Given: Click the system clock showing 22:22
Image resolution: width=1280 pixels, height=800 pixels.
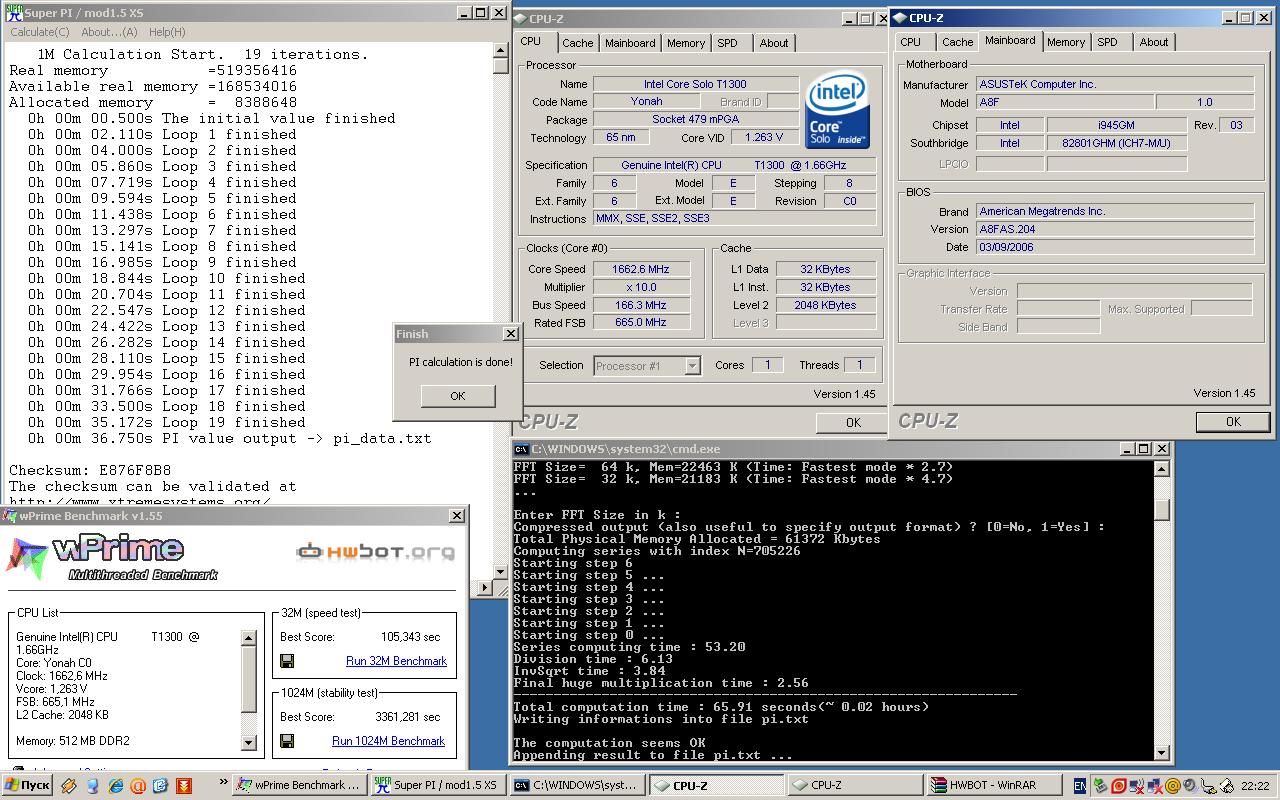Looking at the screenshot, I should tap(1255, 786).
